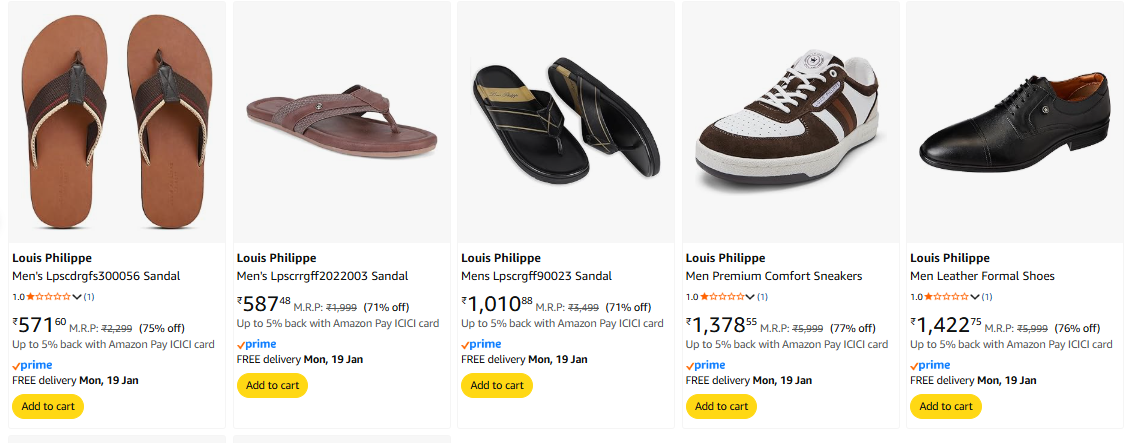The image size is (1130, 443).
Task: Click the ₹1,010 price of Lpscrgff90023 Sandal
Action: click(x=497, y=303)
